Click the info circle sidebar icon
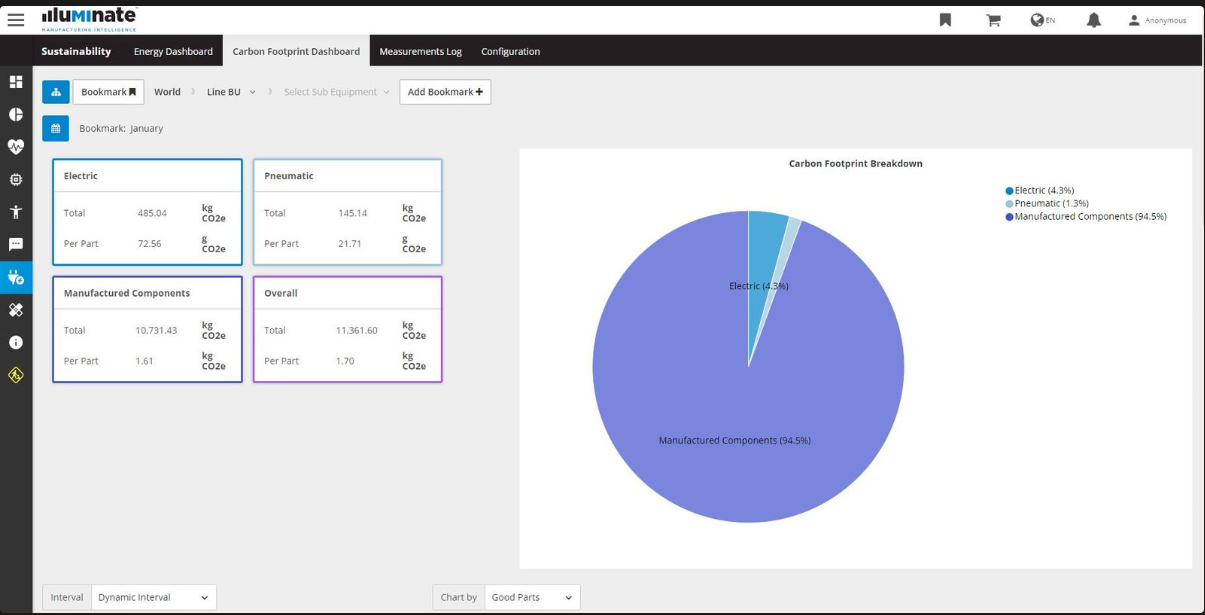The image size is (1205, 615). (x=16, y=342)
